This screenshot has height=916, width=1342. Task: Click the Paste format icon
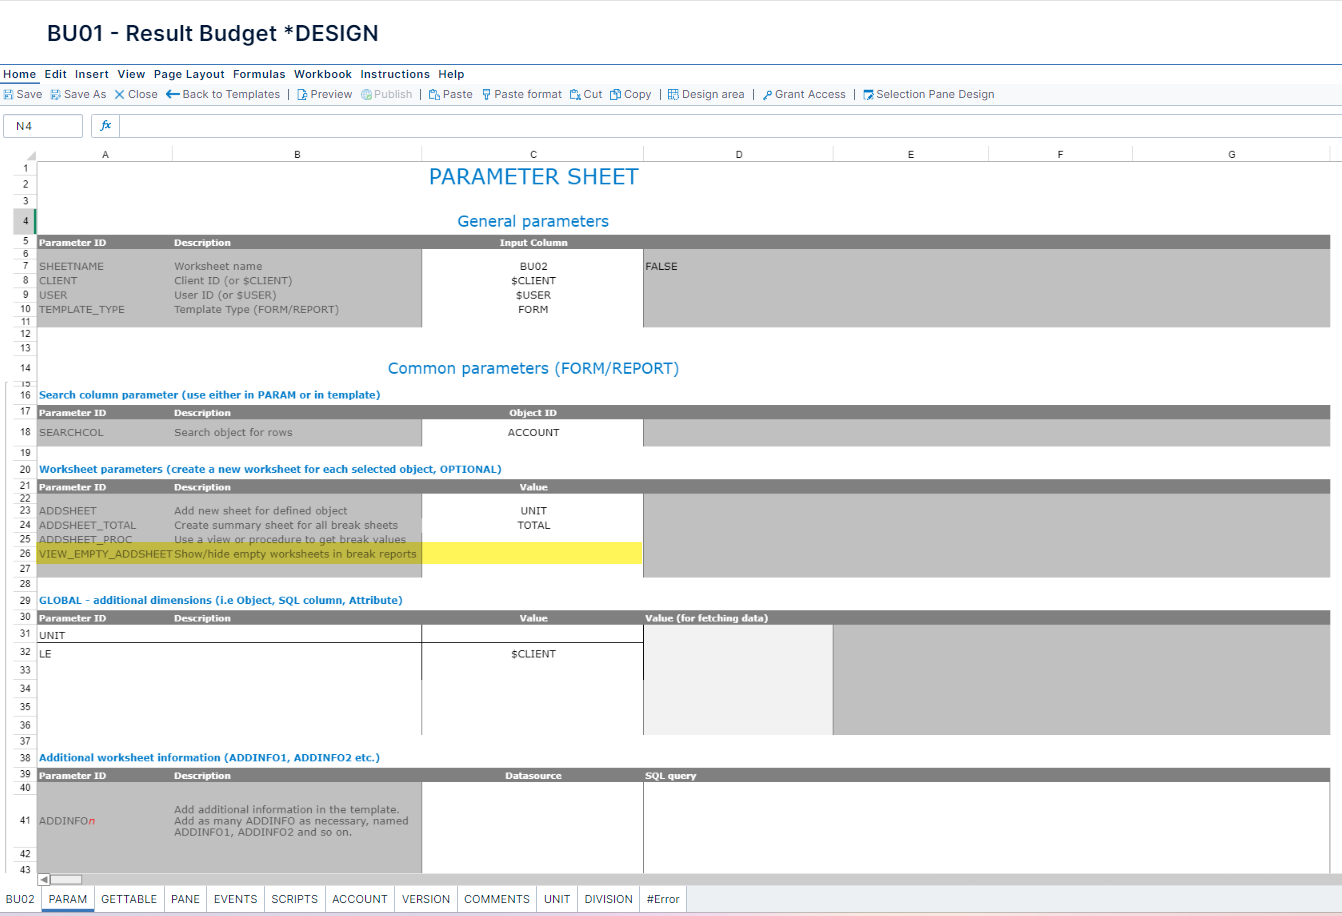[x=521, y=93]
